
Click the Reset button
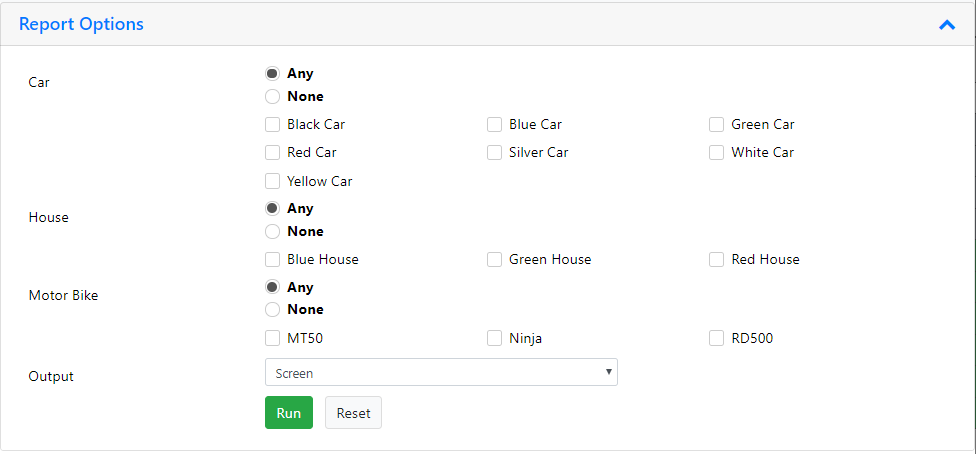click(x=353, y=412)
